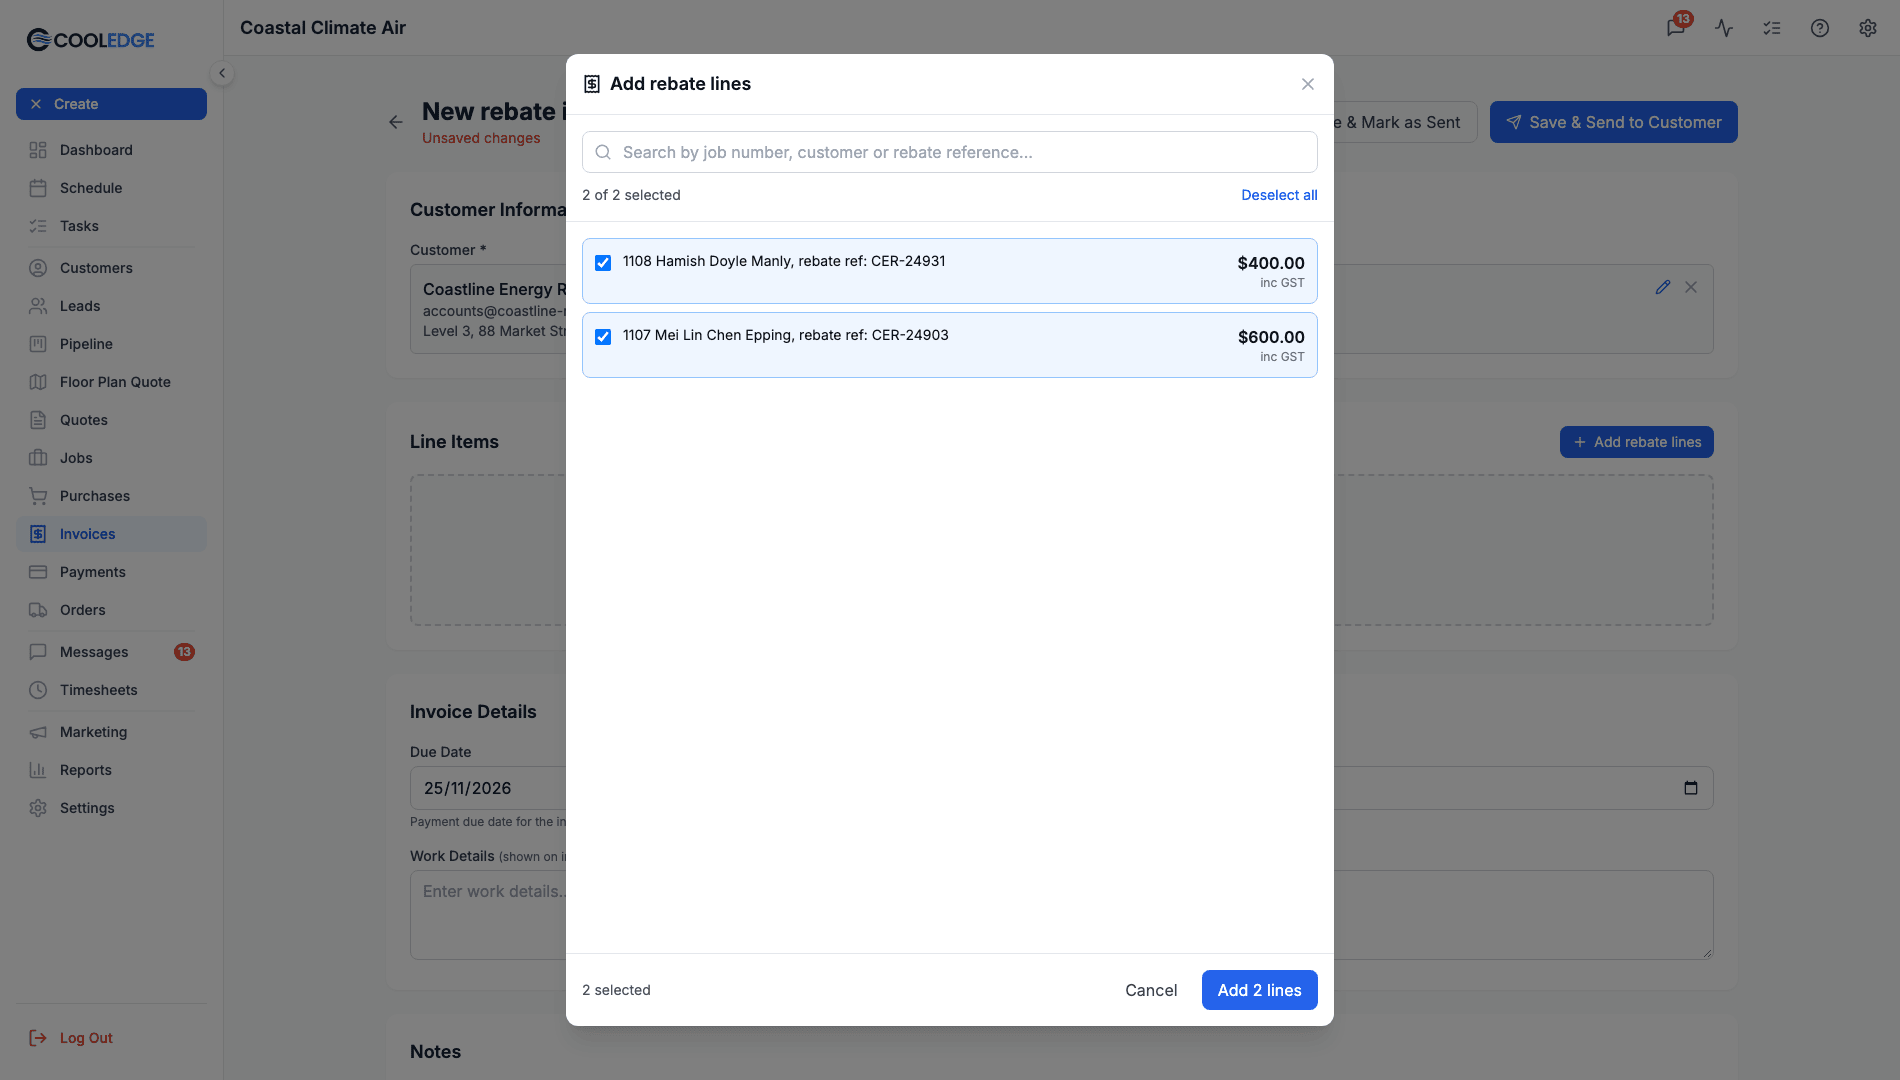This screenshot has width=1900, height=1080.
Task: Click the Floor Plan Quote map icon
Action: point(38,382)
